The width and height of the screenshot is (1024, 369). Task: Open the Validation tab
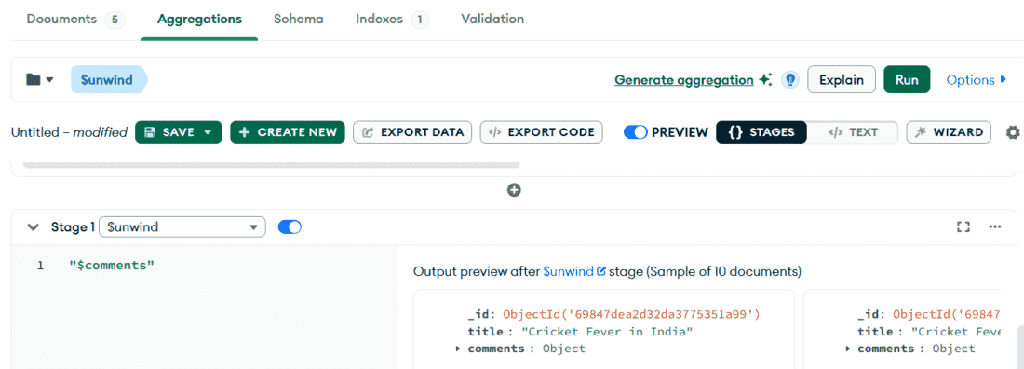pyautogui.click(x=492, y=19)
